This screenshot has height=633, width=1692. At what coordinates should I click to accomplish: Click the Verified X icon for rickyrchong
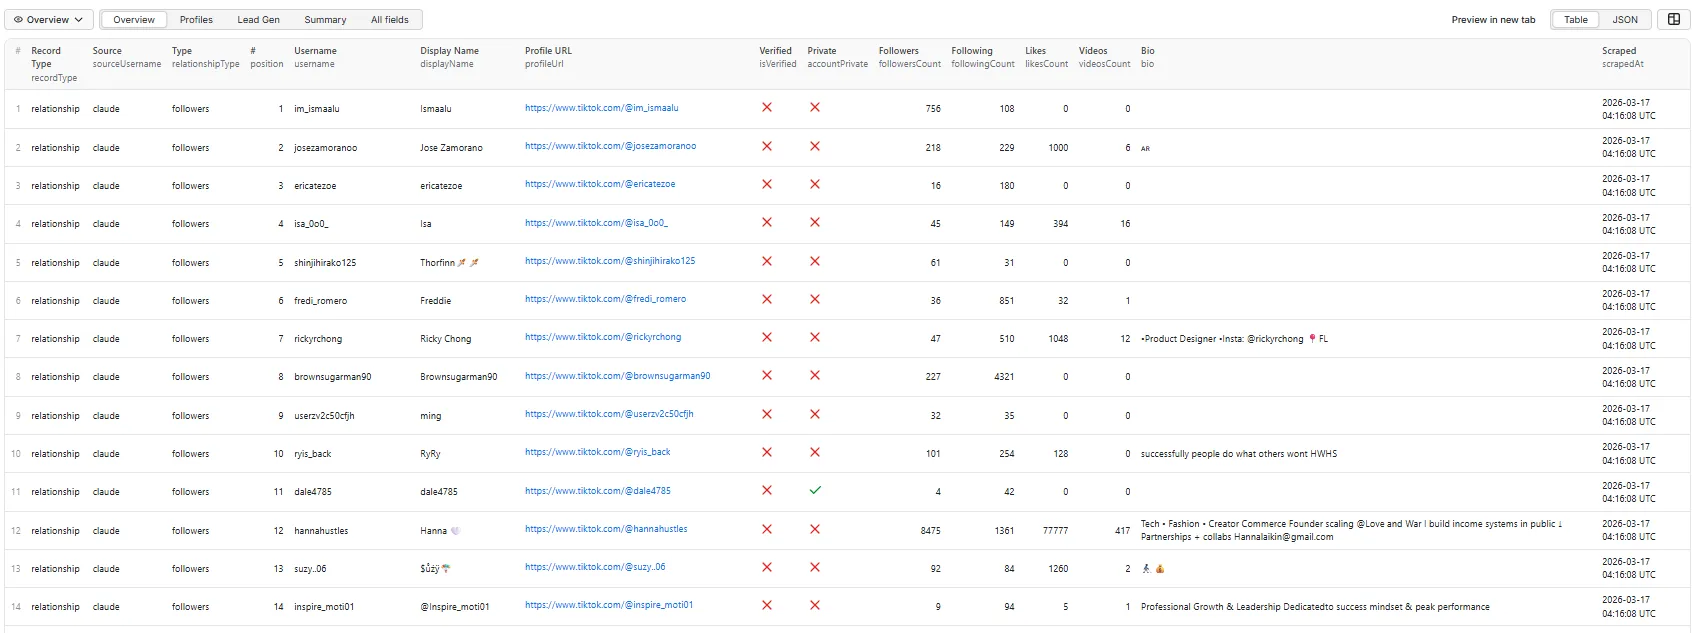(767, 337)
